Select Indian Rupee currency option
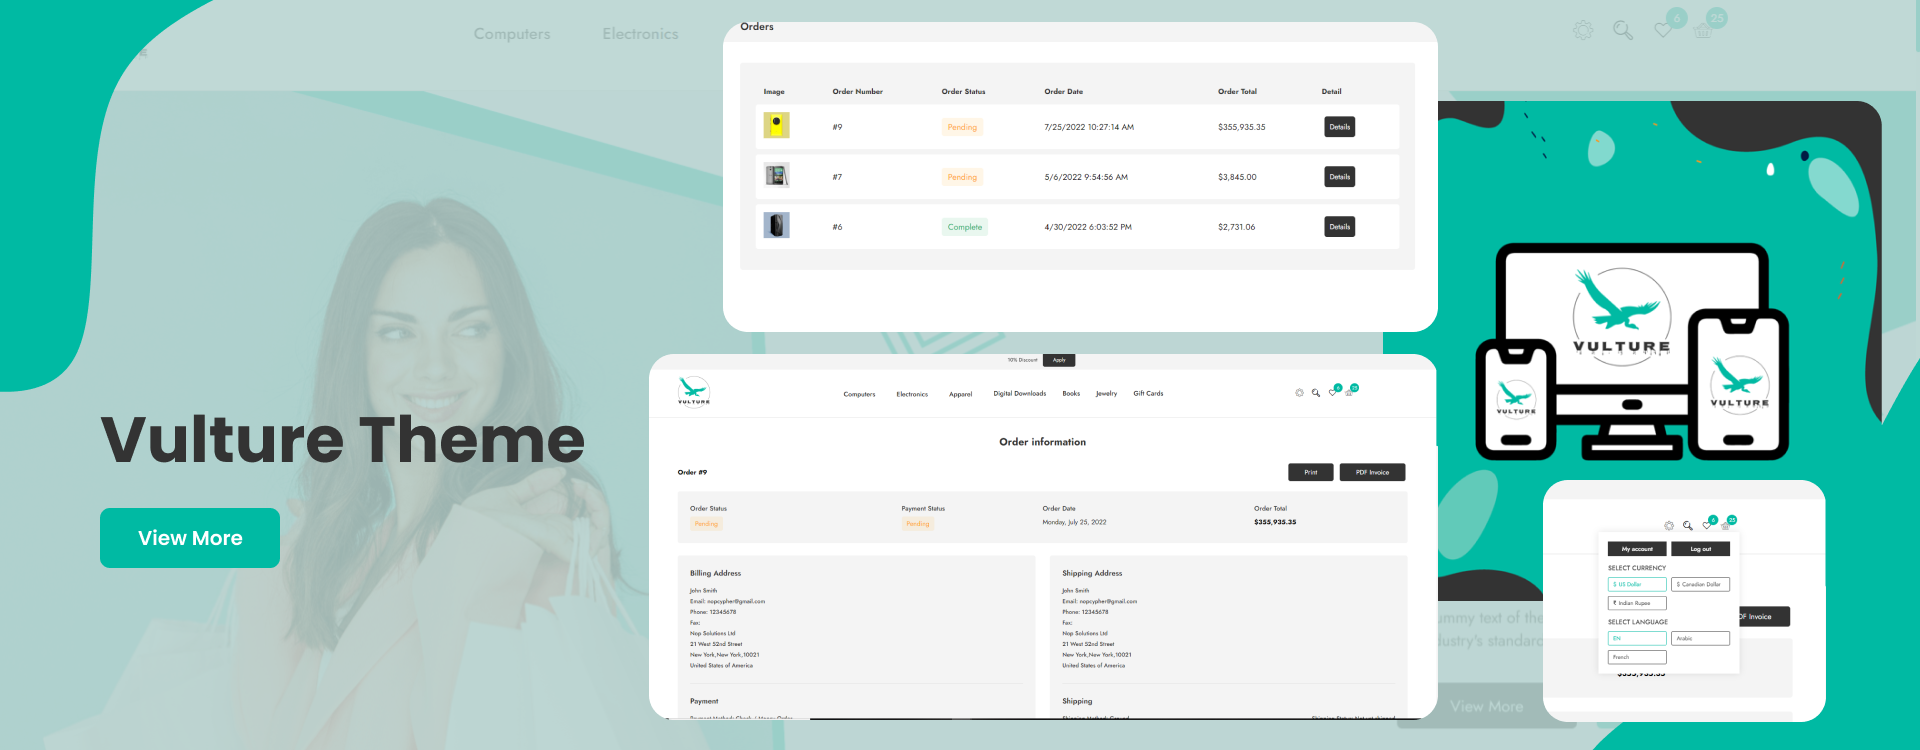The width and height of the screenshot is (1920, 750). pyautogui.click(x=1637, y=603)
